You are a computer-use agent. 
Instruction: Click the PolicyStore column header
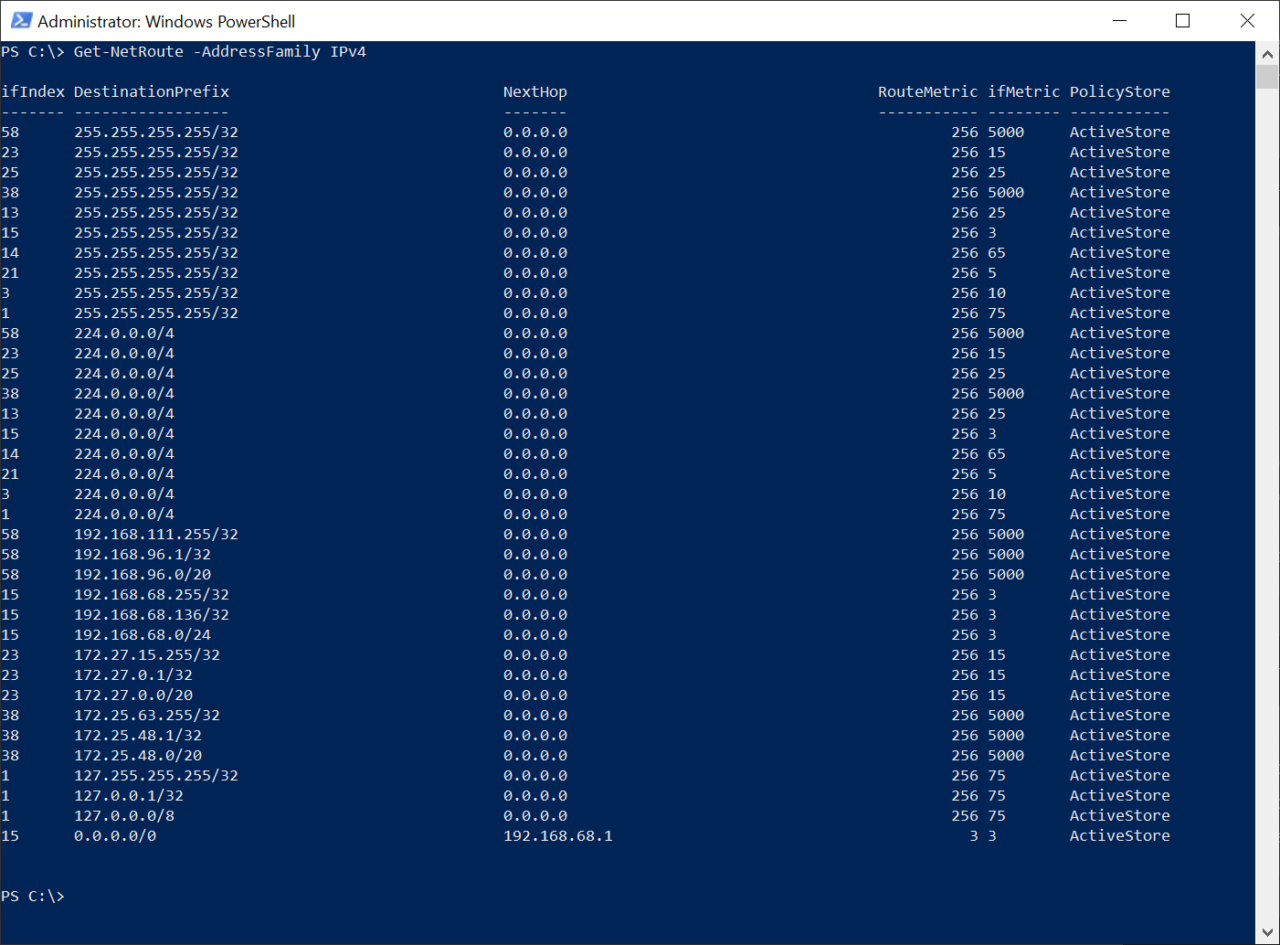coord(1119,91)
